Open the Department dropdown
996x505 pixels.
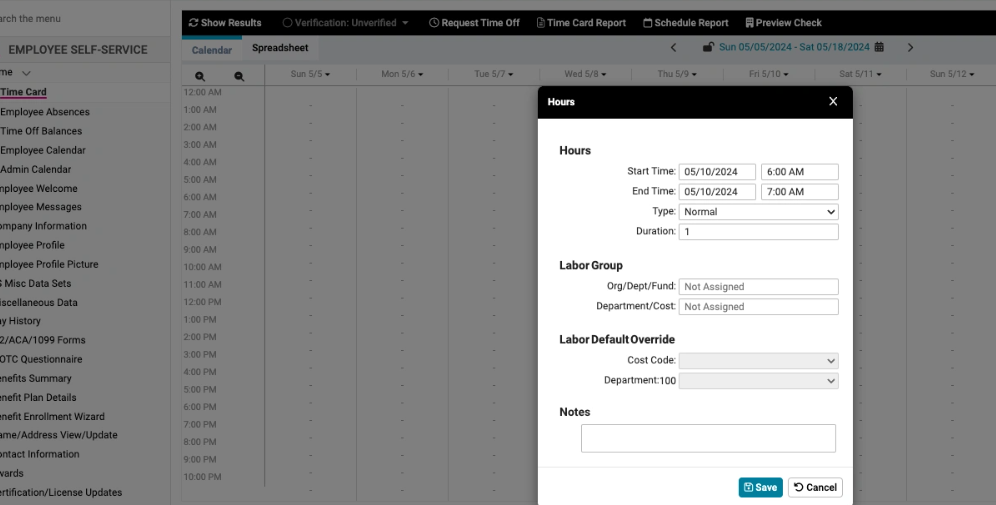point(758,381)
